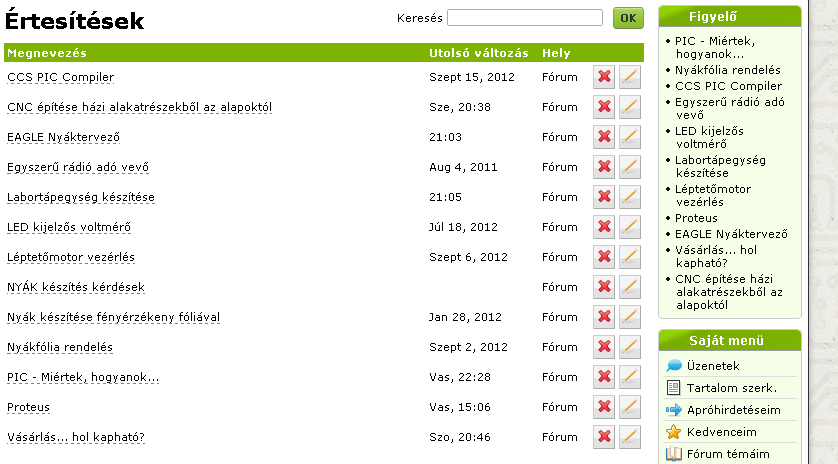Delete the CCS PIC Compiler notification
The width and height of the screenshot is (838, 464).
pyautogui.click(x=604, y=77)
